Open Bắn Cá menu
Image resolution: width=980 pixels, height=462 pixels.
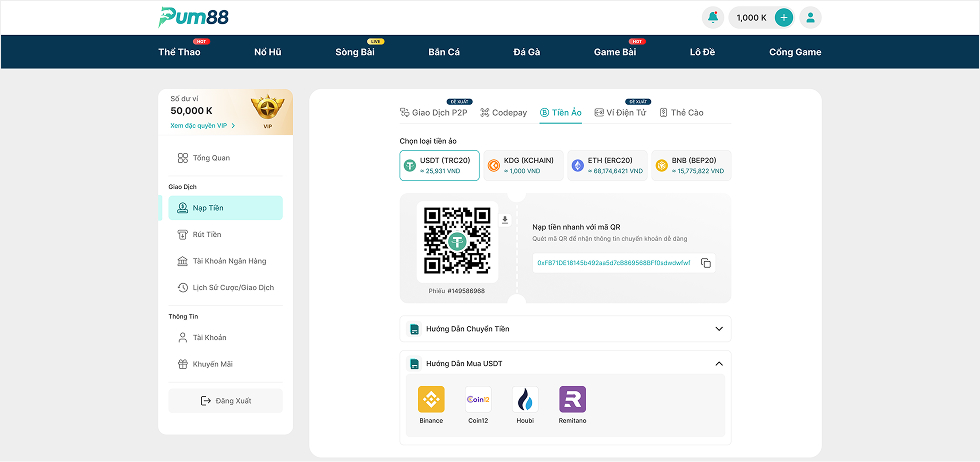pyautogui.click(x=444, y=52)
